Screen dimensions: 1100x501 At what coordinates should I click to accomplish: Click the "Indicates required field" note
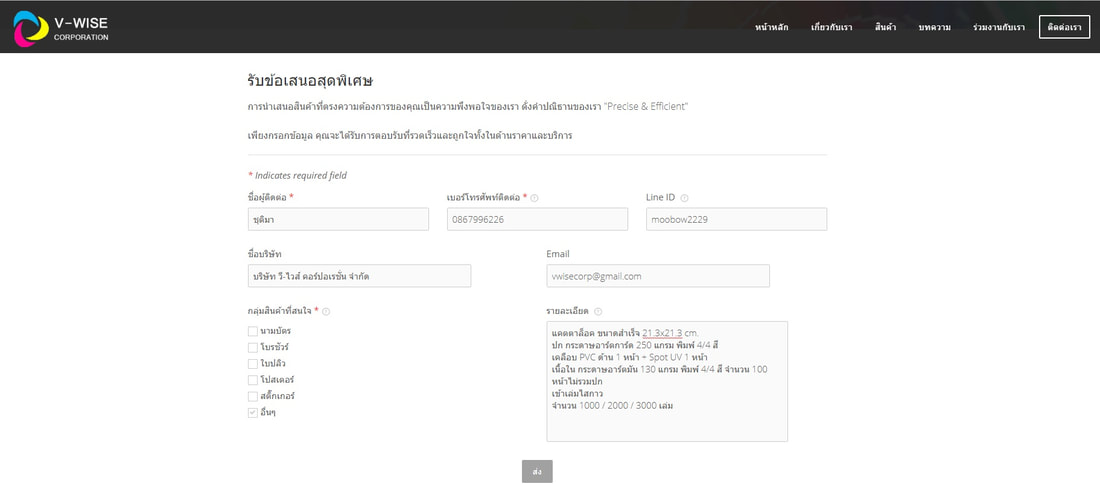[x=297, y=175]
